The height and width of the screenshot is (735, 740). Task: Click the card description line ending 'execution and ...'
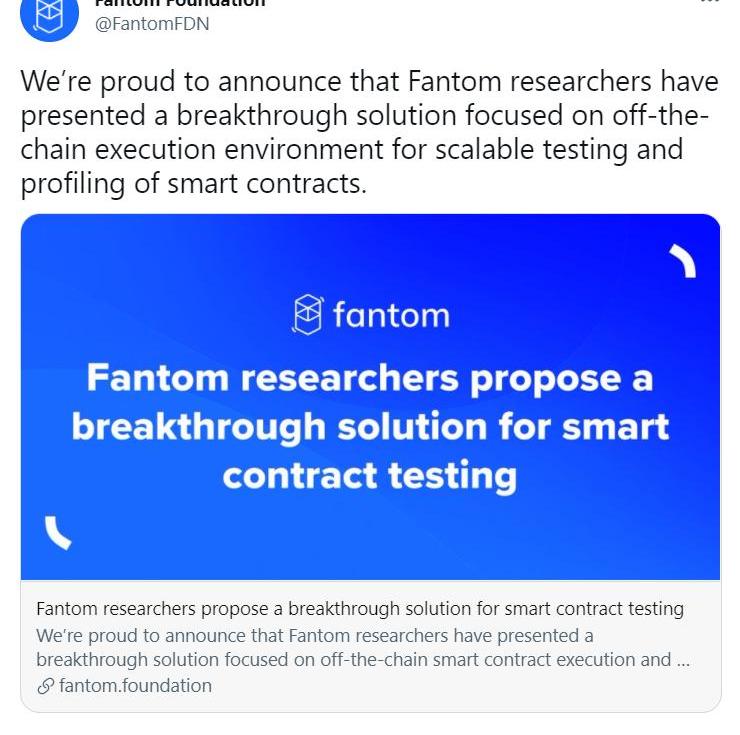click(x=363, y=660)
